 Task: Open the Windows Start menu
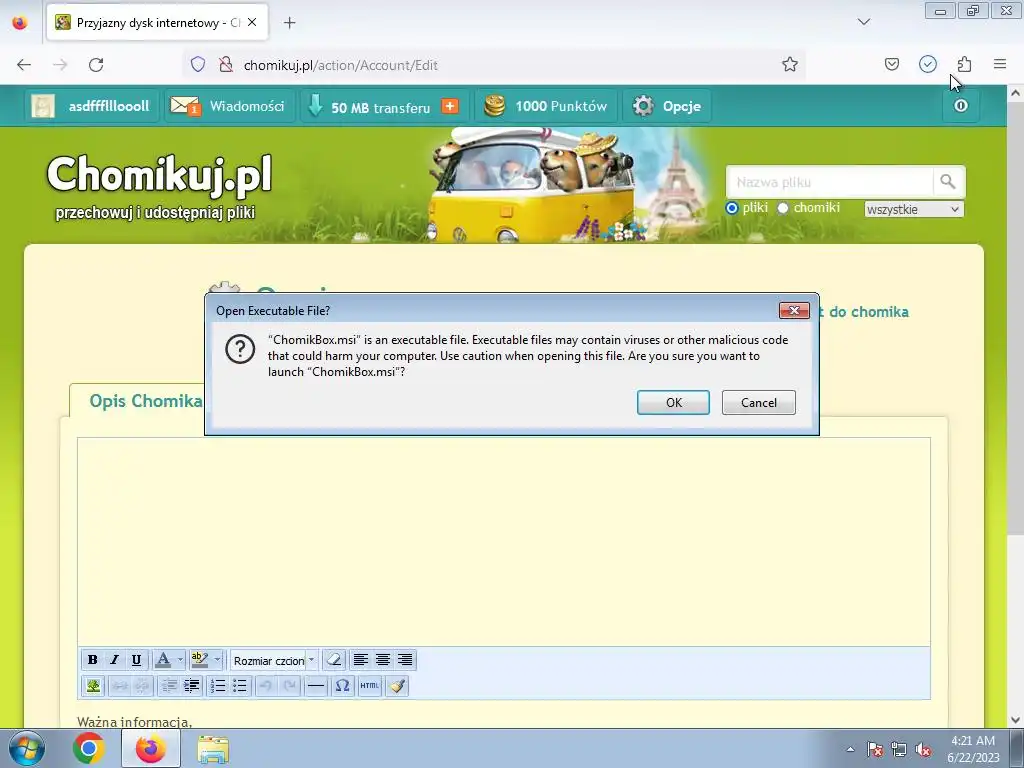tap(27, 748)
